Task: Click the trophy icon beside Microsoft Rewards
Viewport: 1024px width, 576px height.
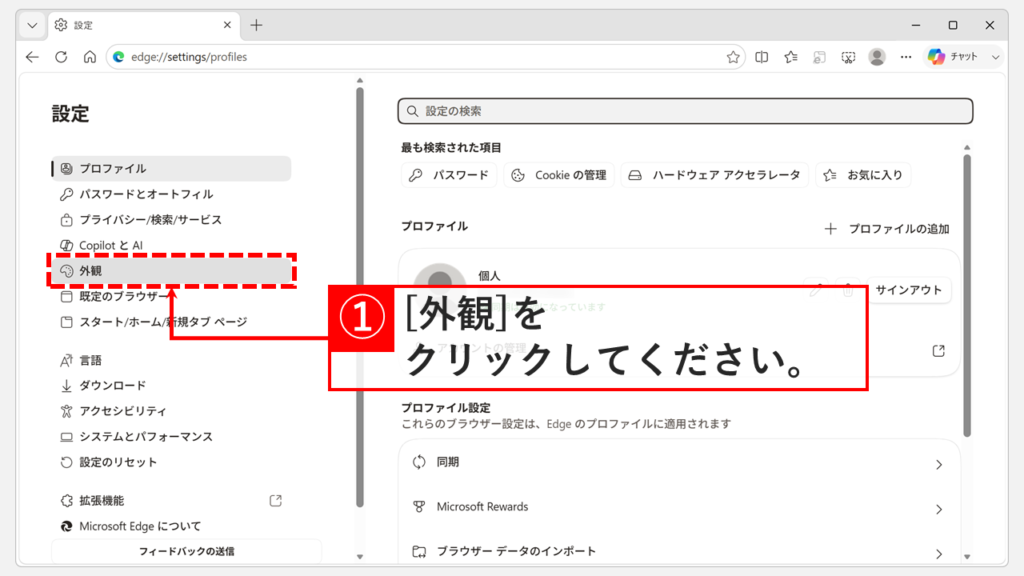Action: pyautogui.click(x=419, y=507)
